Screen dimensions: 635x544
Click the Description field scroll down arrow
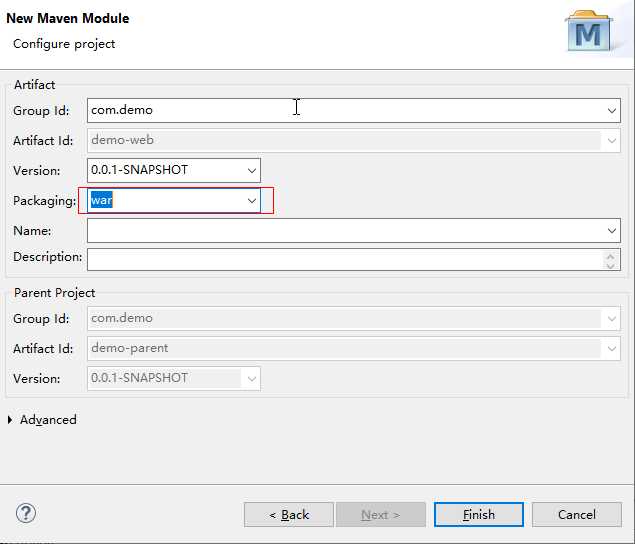point(612,265)
